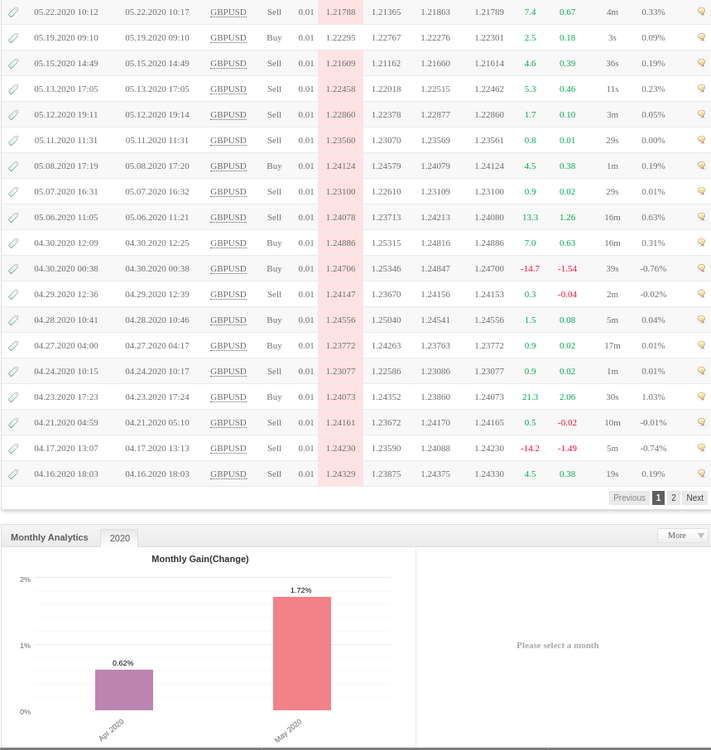The image size is (711, 750).
Task: Click the -14.7 pips loss value
Action: (530, 269)
